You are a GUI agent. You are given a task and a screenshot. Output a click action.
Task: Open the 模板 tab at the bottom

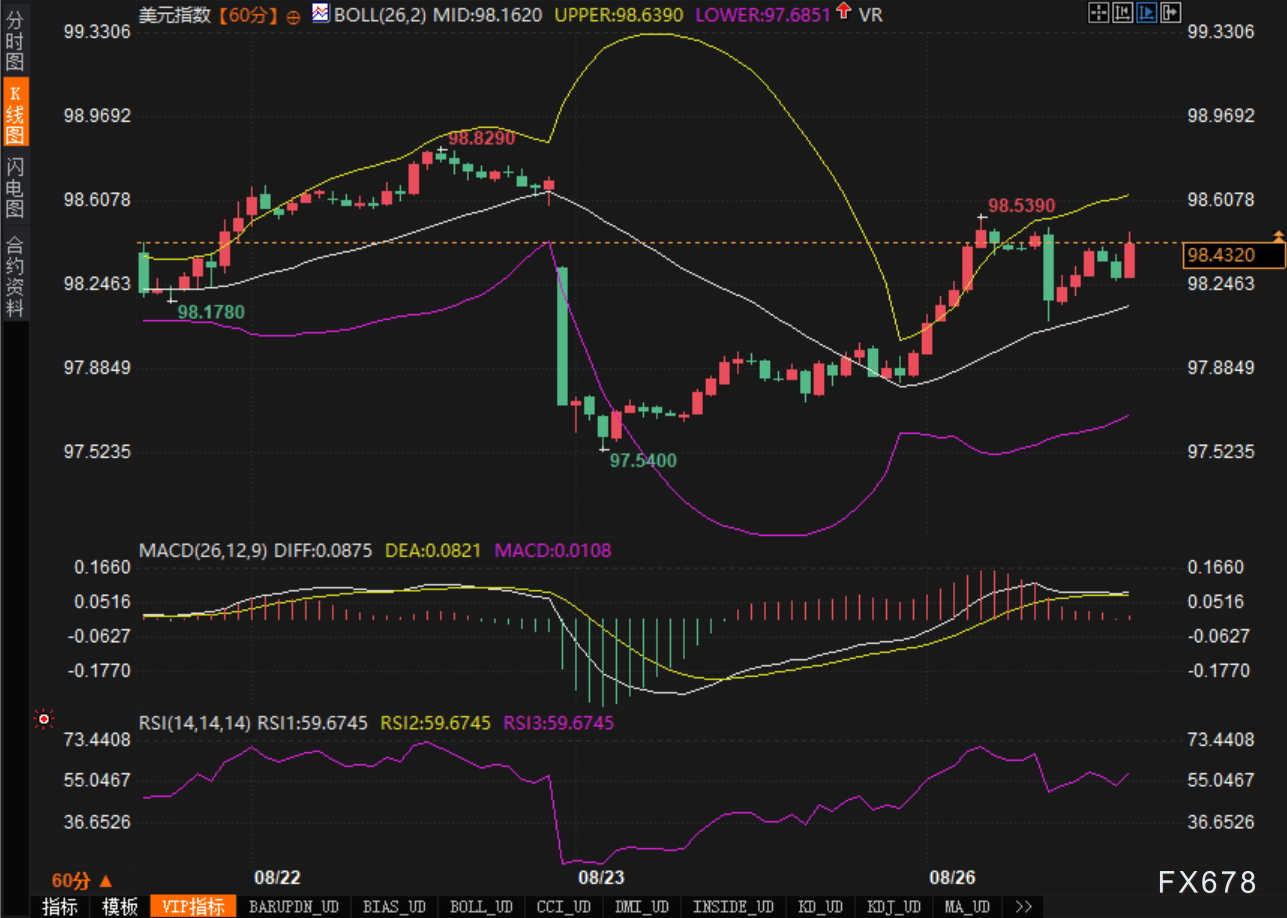click(120, 907)
